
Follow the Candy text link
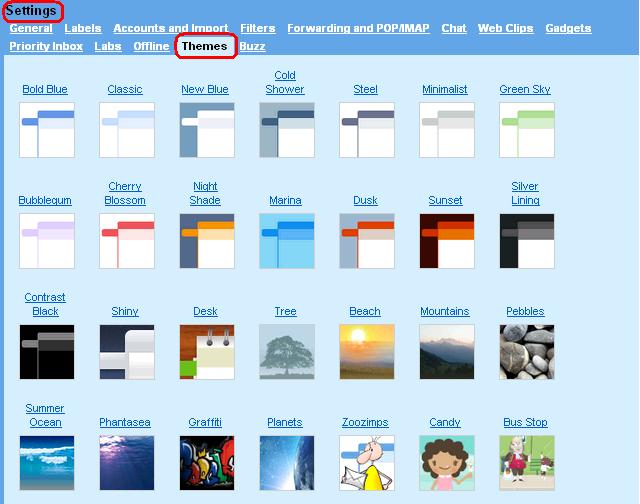[x=445, y=422]
